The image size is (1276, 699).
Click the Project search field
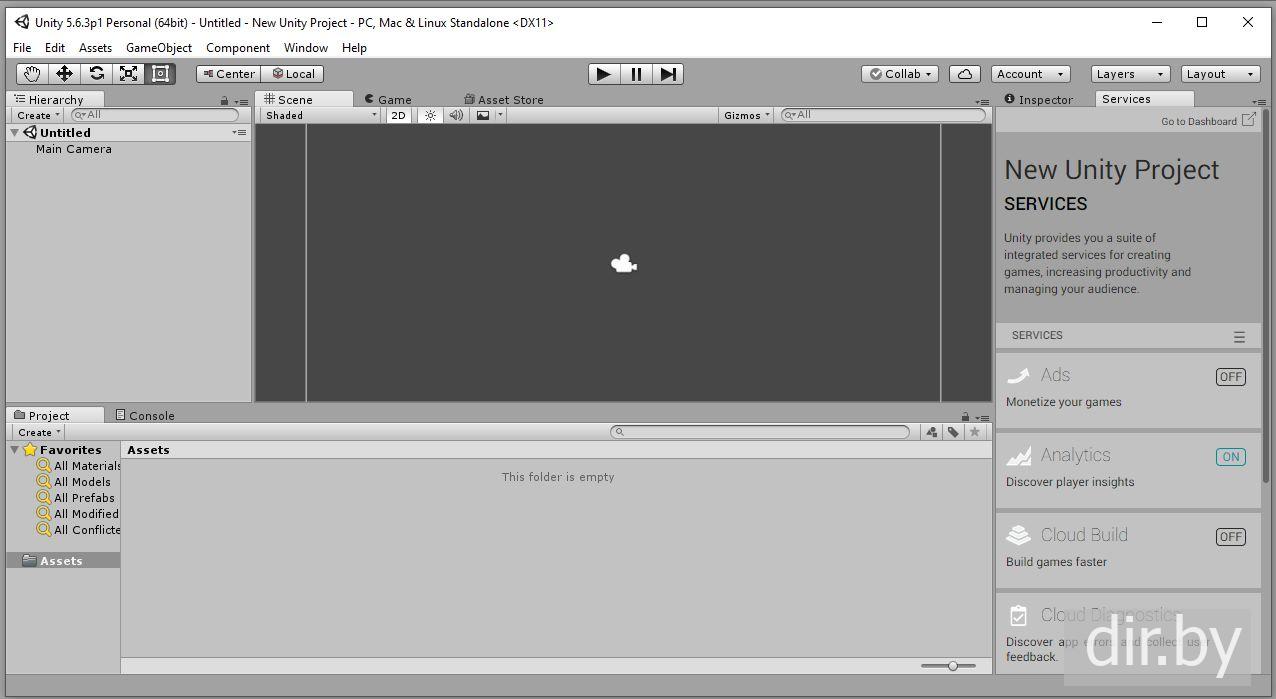click(760, 432)
